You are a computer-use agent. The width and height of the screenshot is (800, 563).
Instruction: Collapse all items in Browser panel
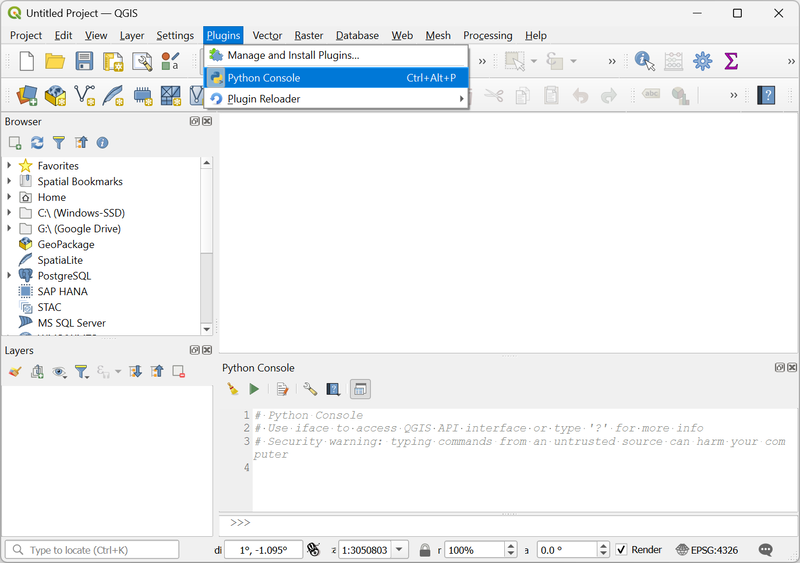[81, 143]
